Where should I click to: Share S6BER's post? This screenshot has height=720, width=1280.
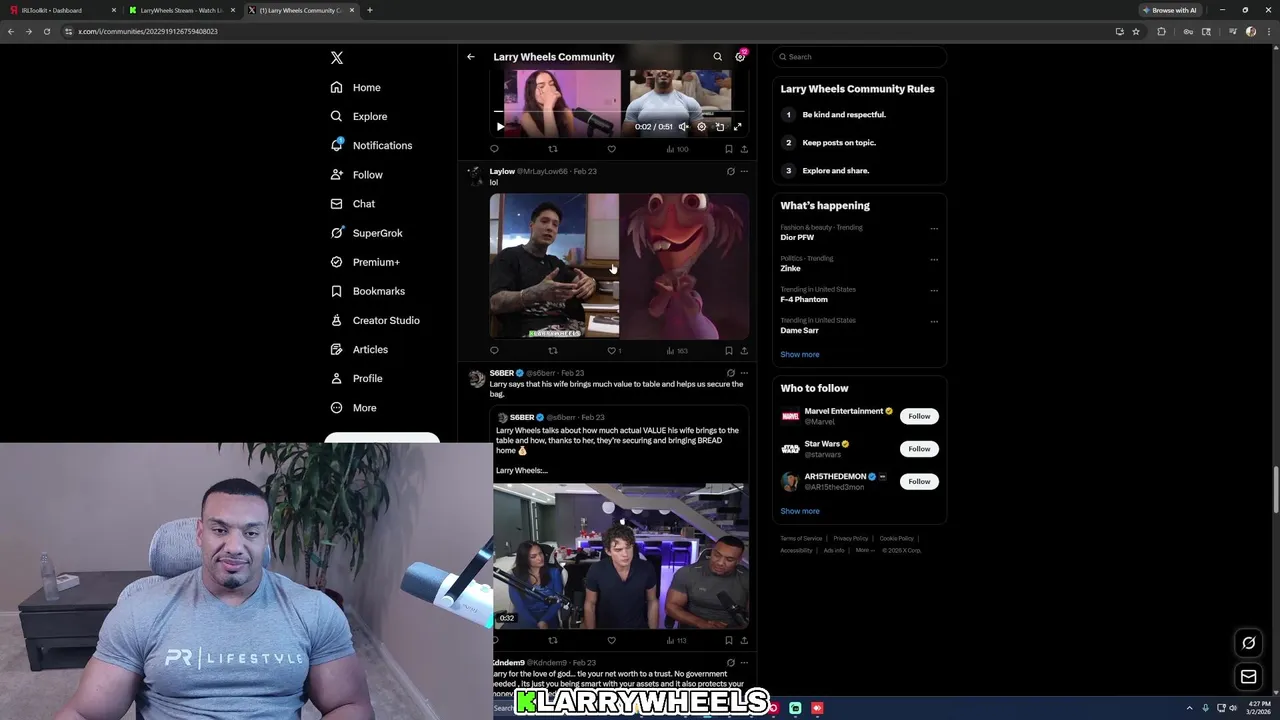pos(744,640)
